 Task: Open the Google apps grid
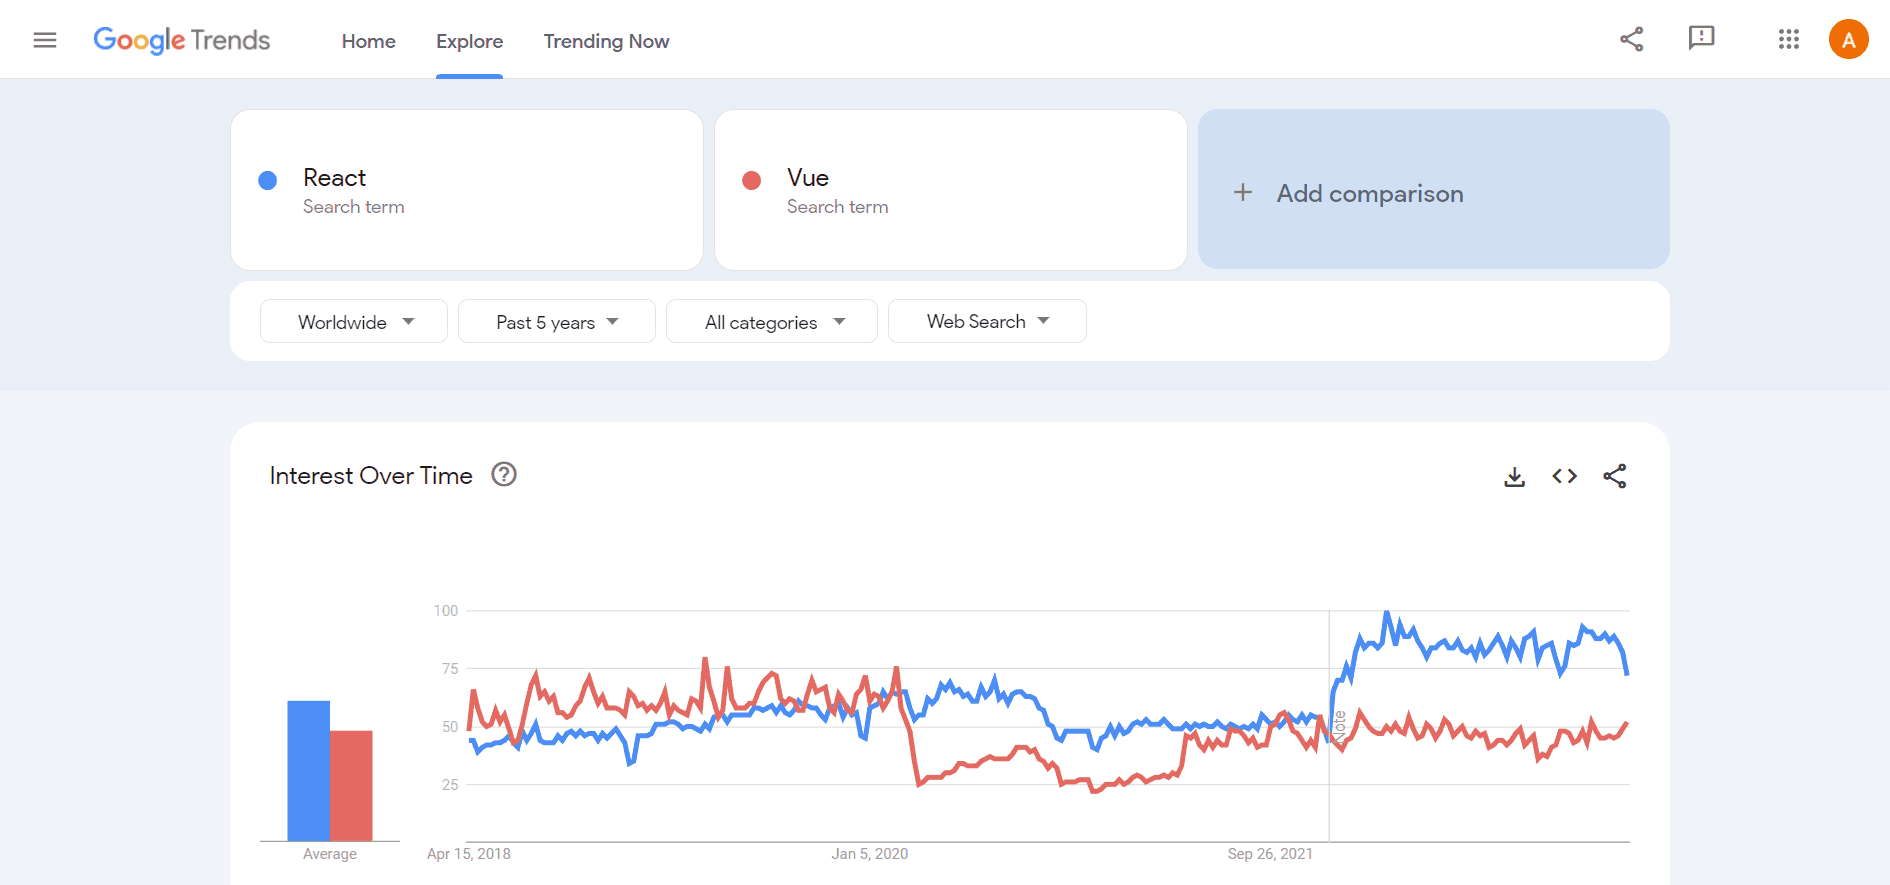1789,39
